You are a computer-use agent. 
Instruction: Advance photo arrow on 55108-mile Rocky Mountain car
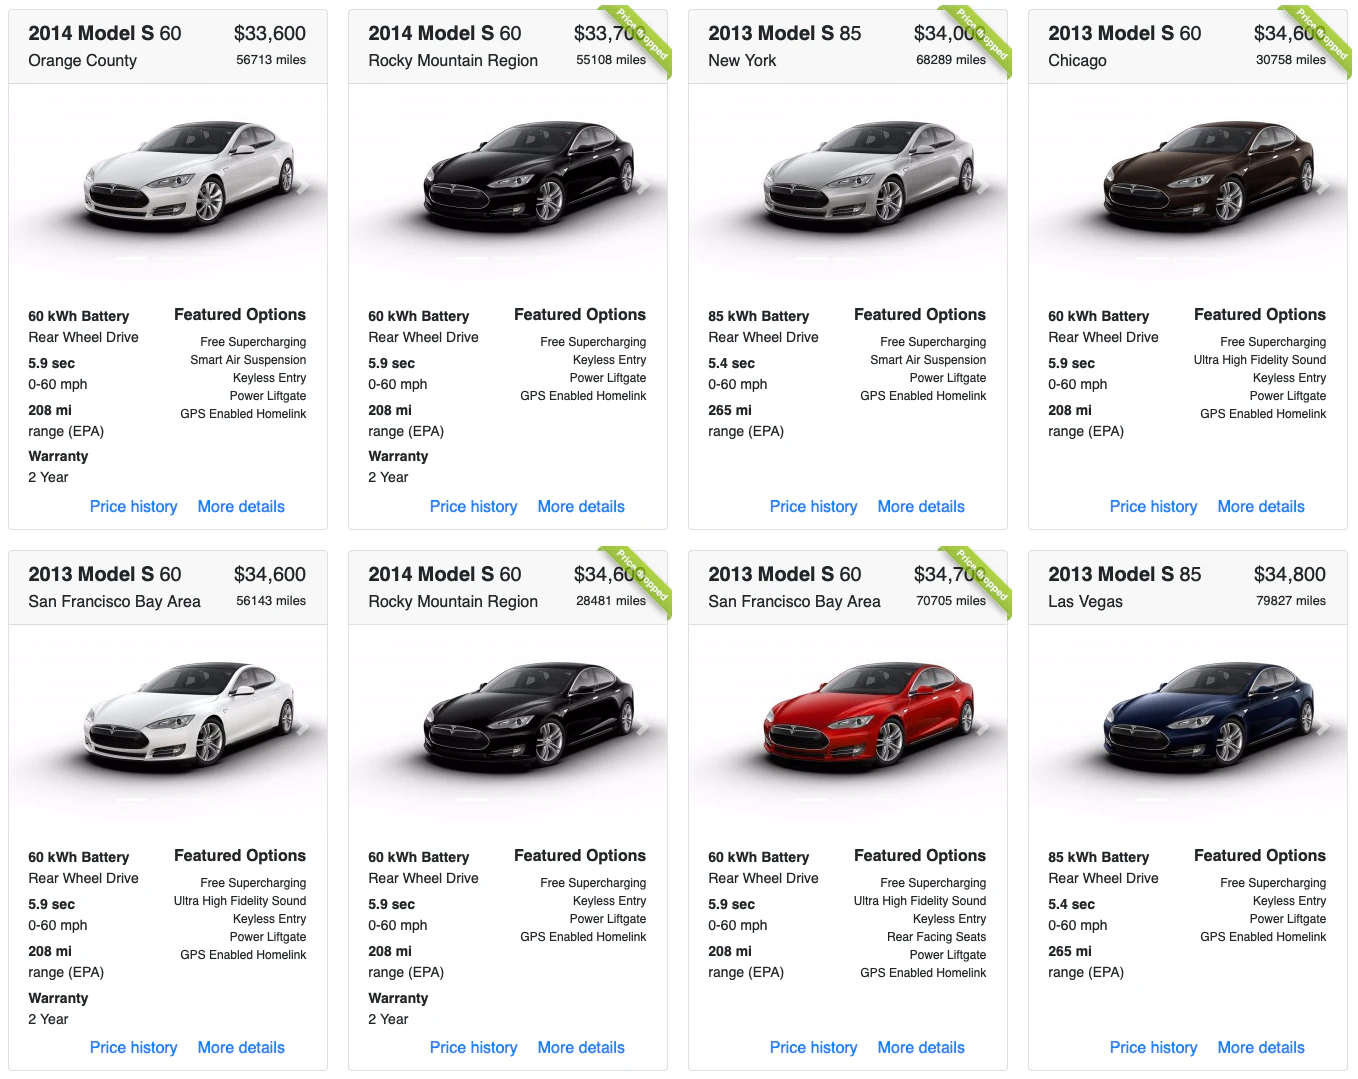642,186
